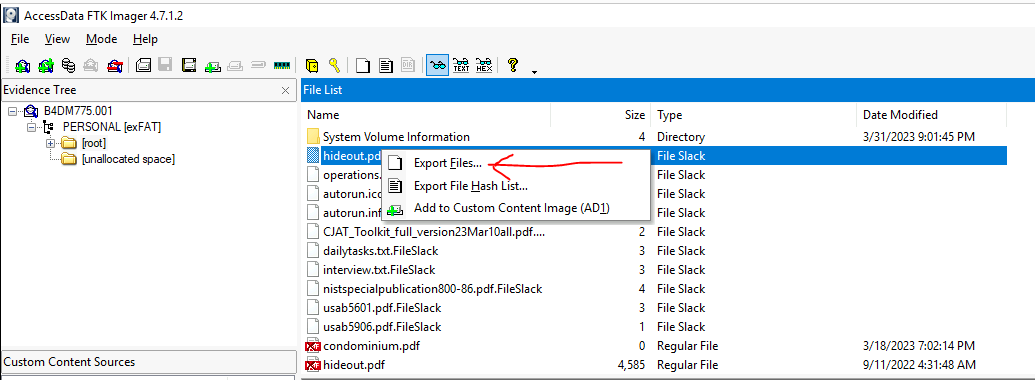The height and width of the screenshot is (380, 1035).
Task: Click the 4,585 size value cell
Action: click(x=631, y=365)
